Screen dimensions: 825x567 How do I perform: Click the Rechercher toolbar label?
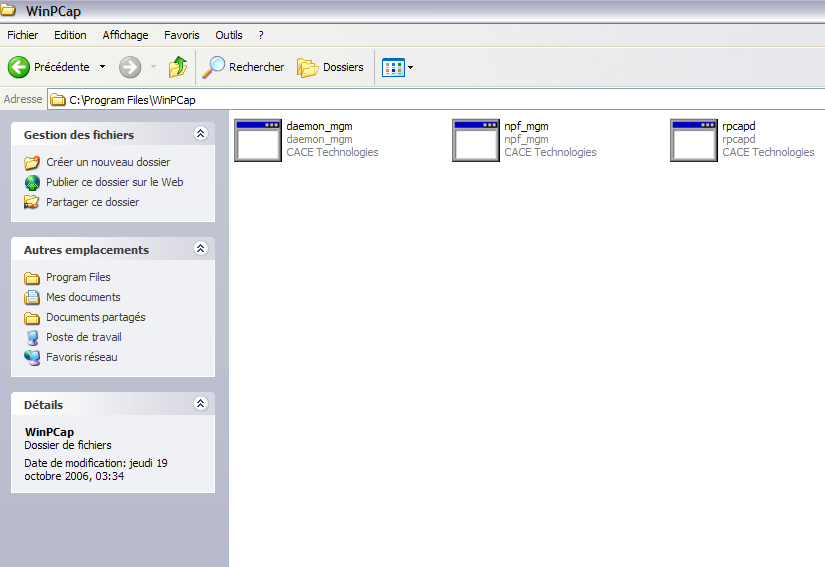(256, 67)
